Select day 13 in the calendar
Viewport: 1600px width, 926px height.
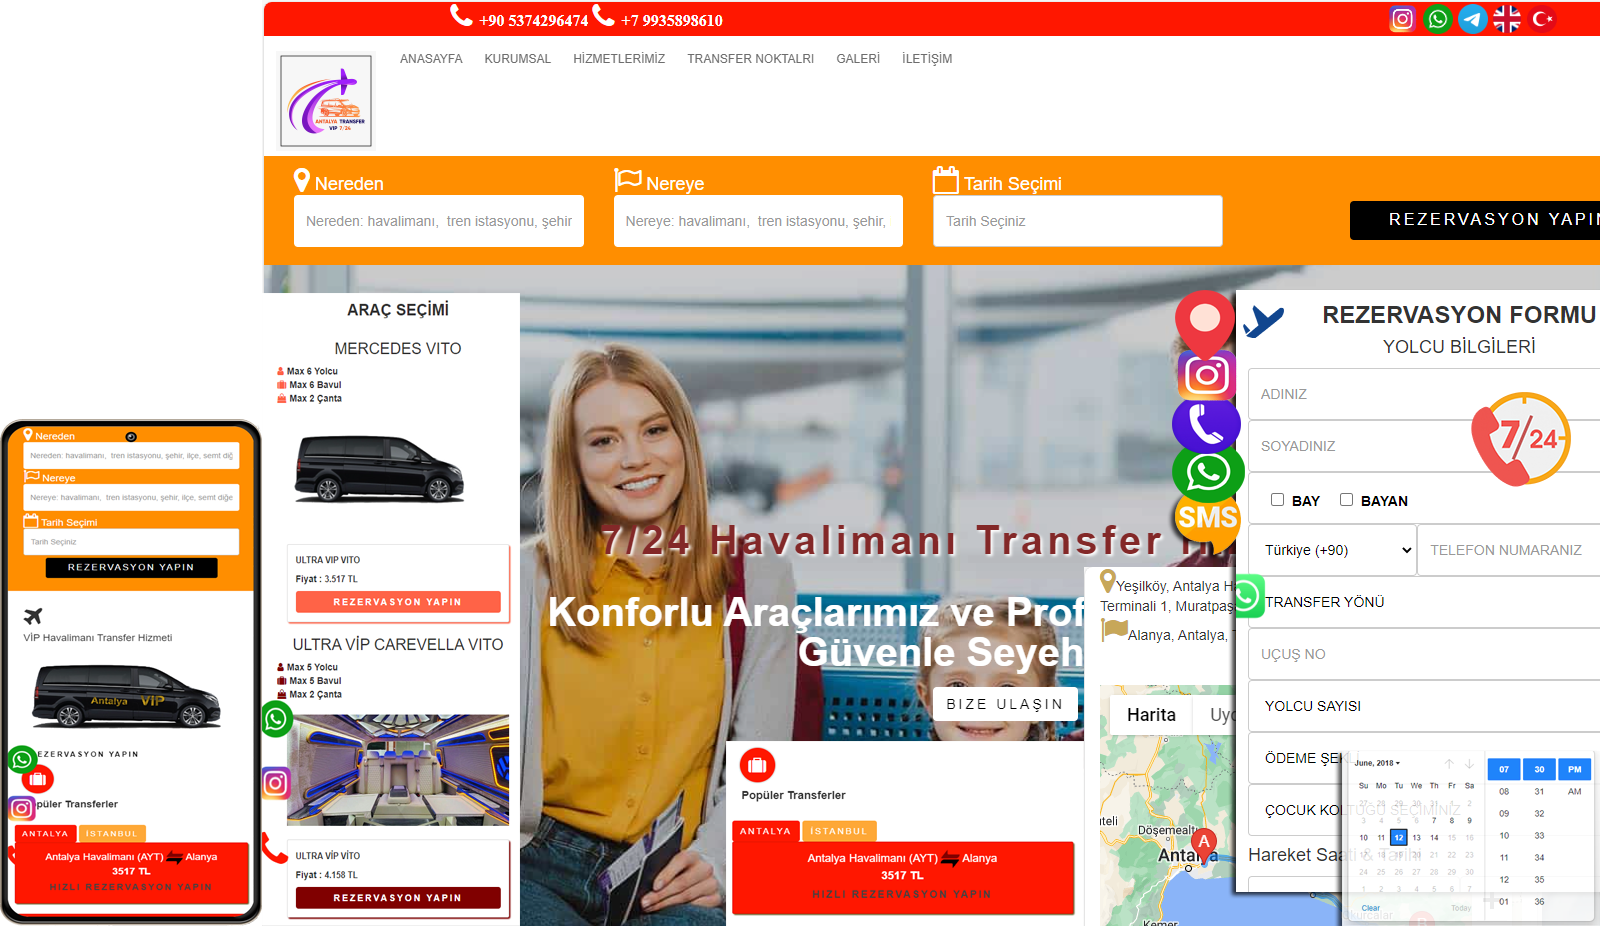[1416, 838]
